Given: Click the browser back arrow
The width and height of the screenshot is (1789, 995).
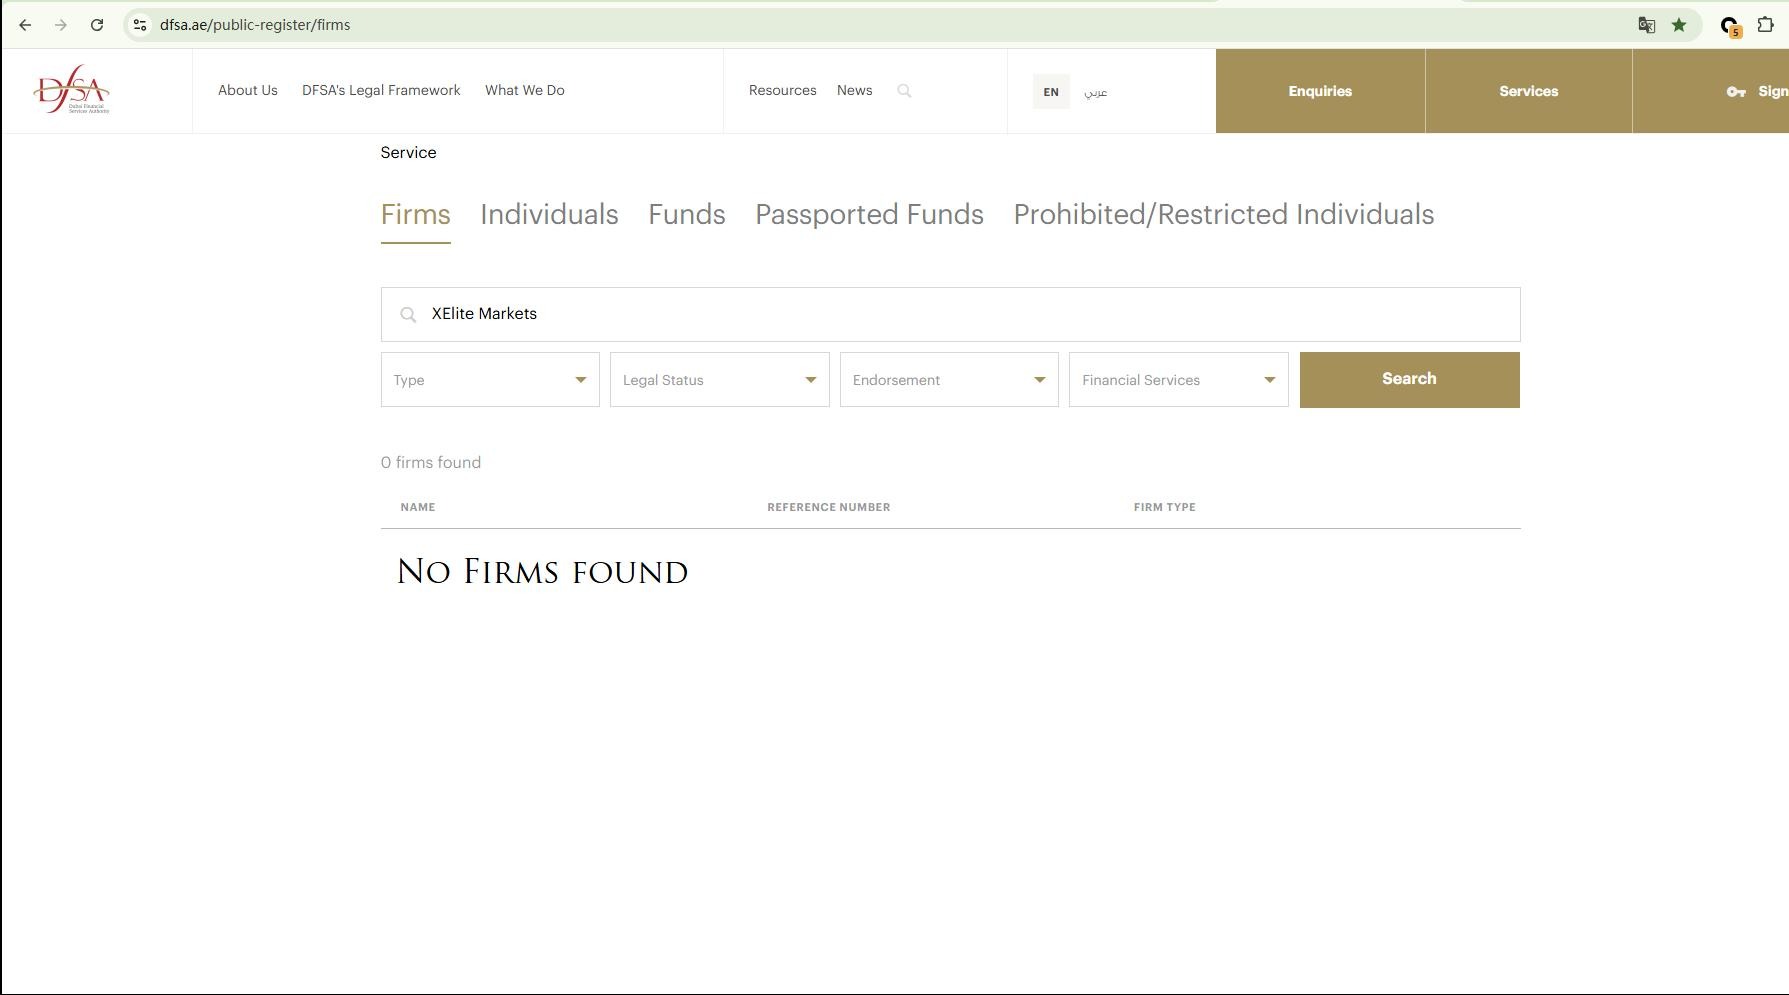Looking at the screenshot, I should [x=25, y=25].
